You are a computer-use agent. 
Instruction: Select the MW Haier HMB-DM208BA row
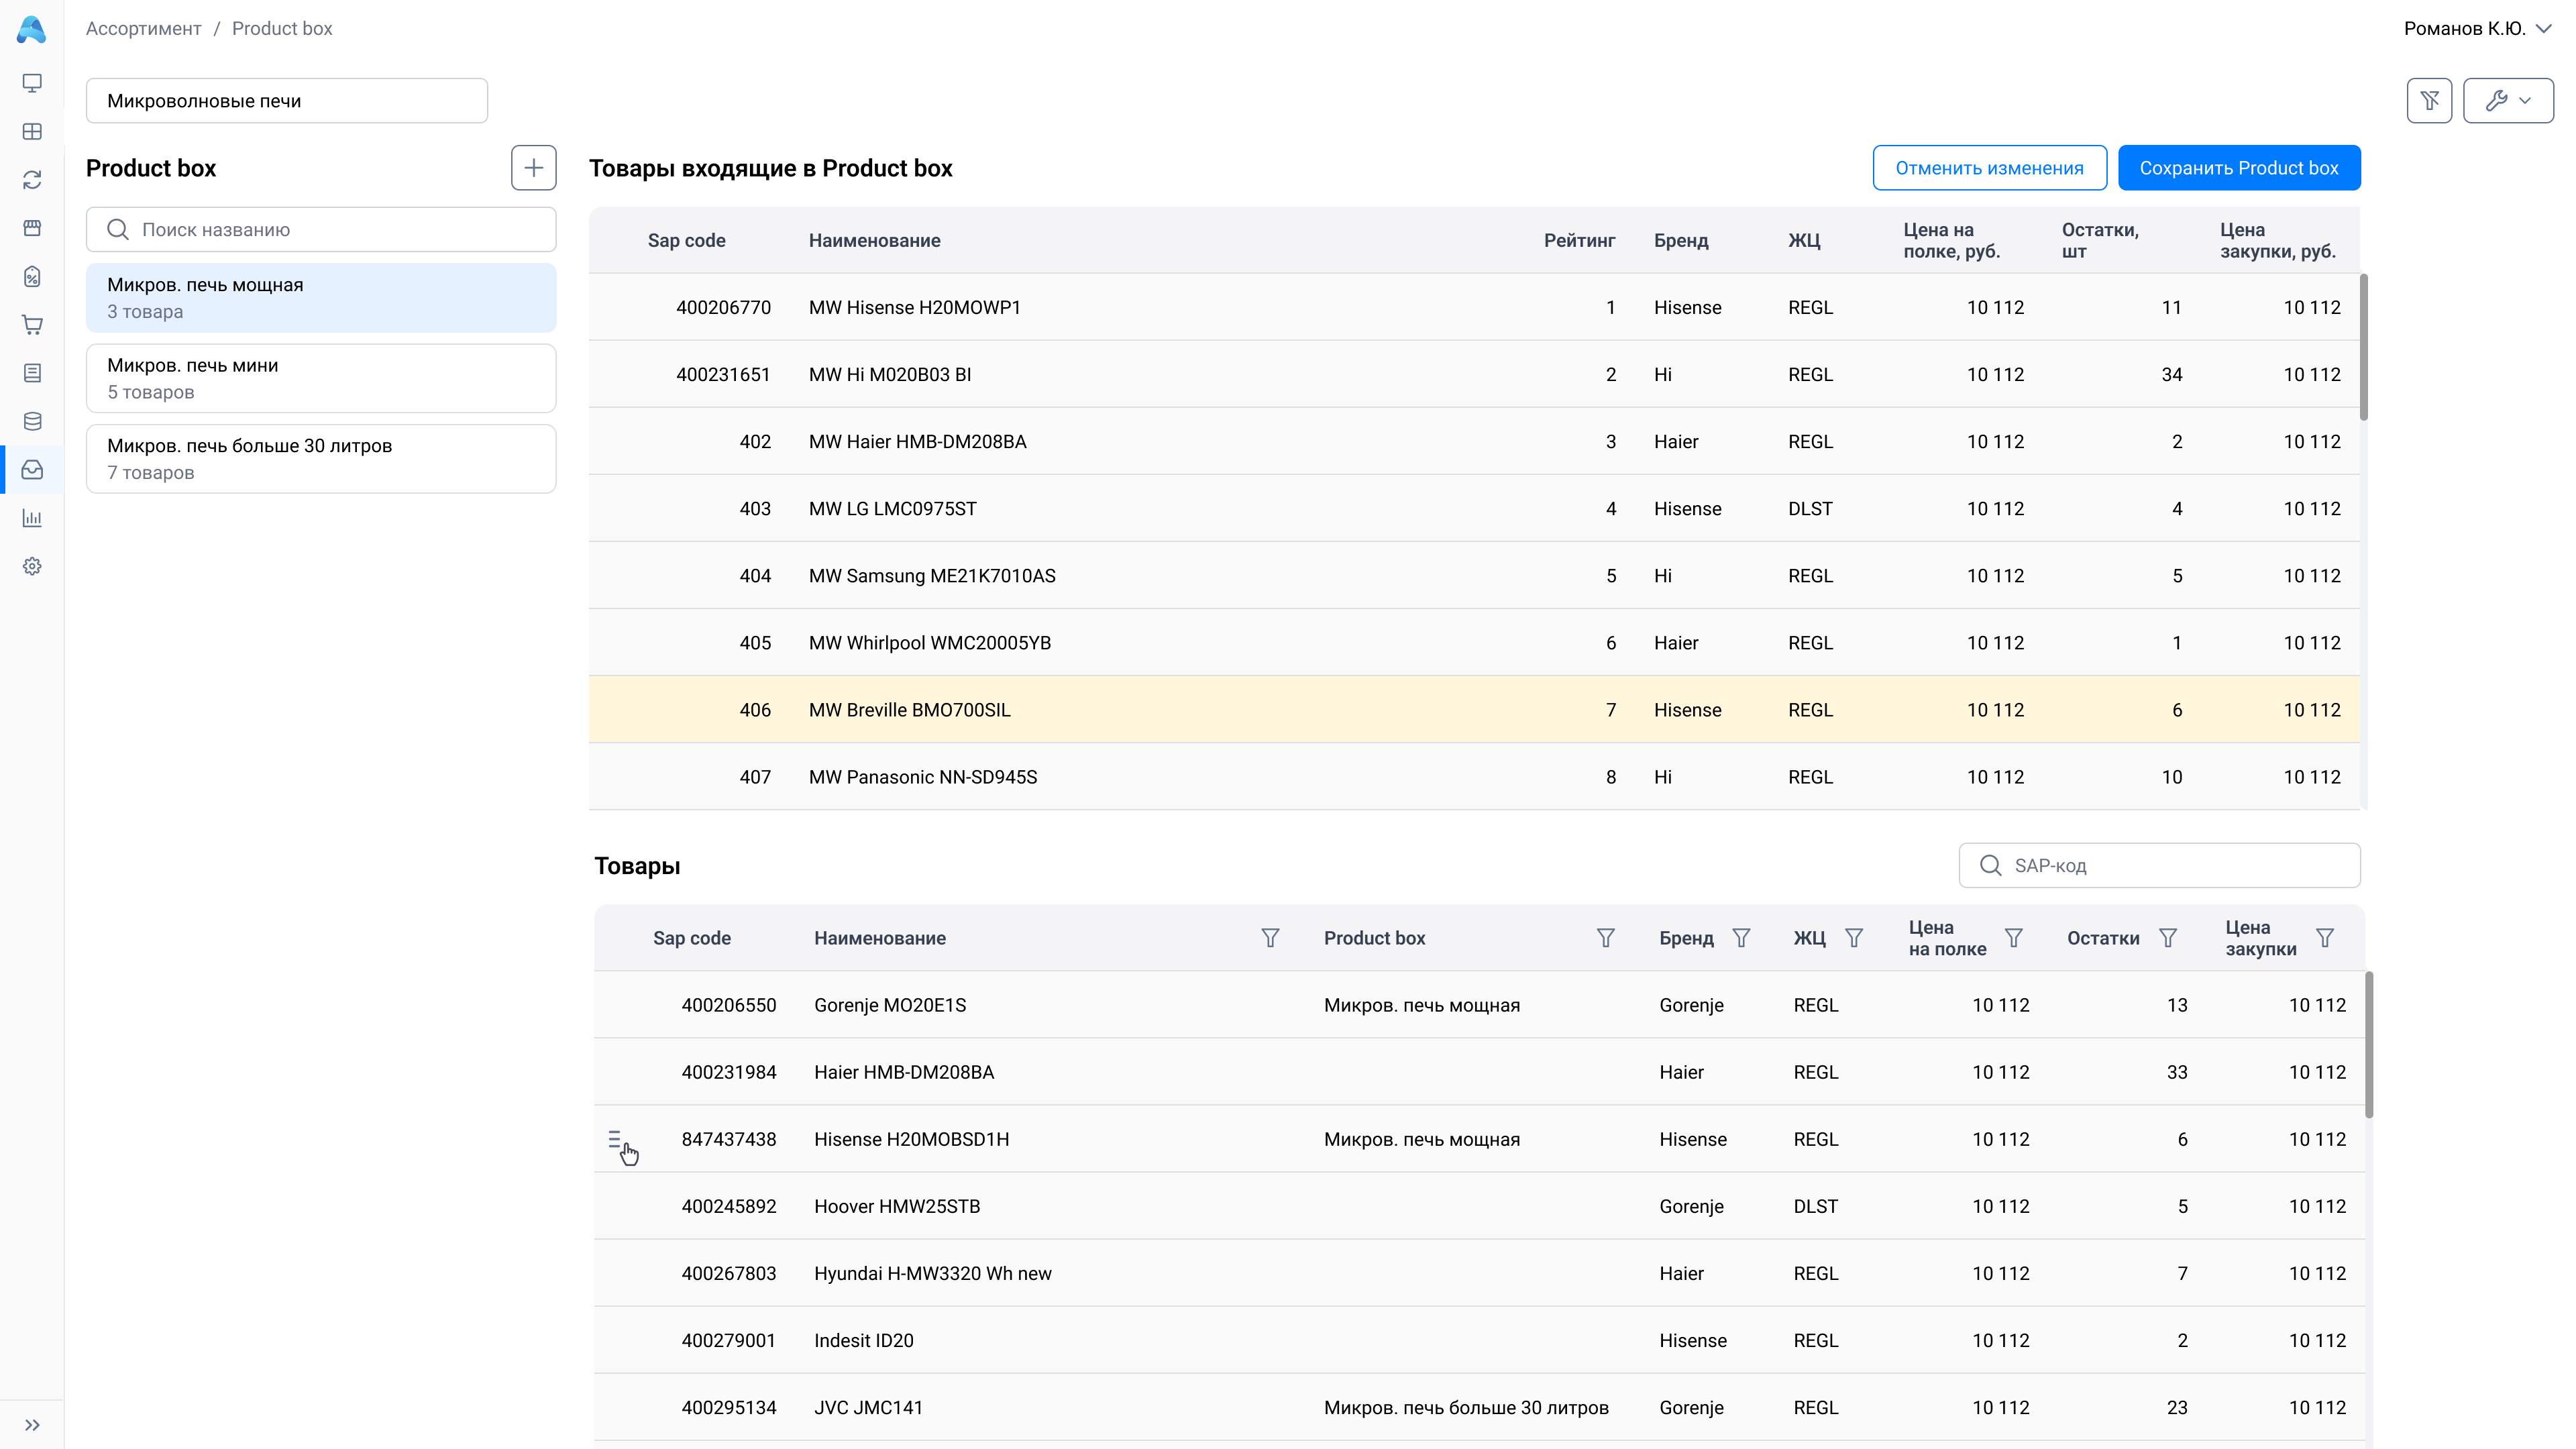point(1474,442)
